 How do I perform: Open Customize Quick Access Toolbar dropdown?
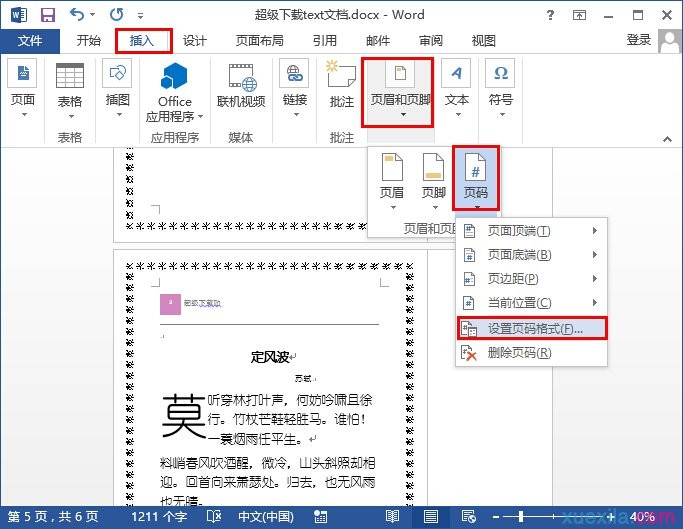tap(140, 16)
